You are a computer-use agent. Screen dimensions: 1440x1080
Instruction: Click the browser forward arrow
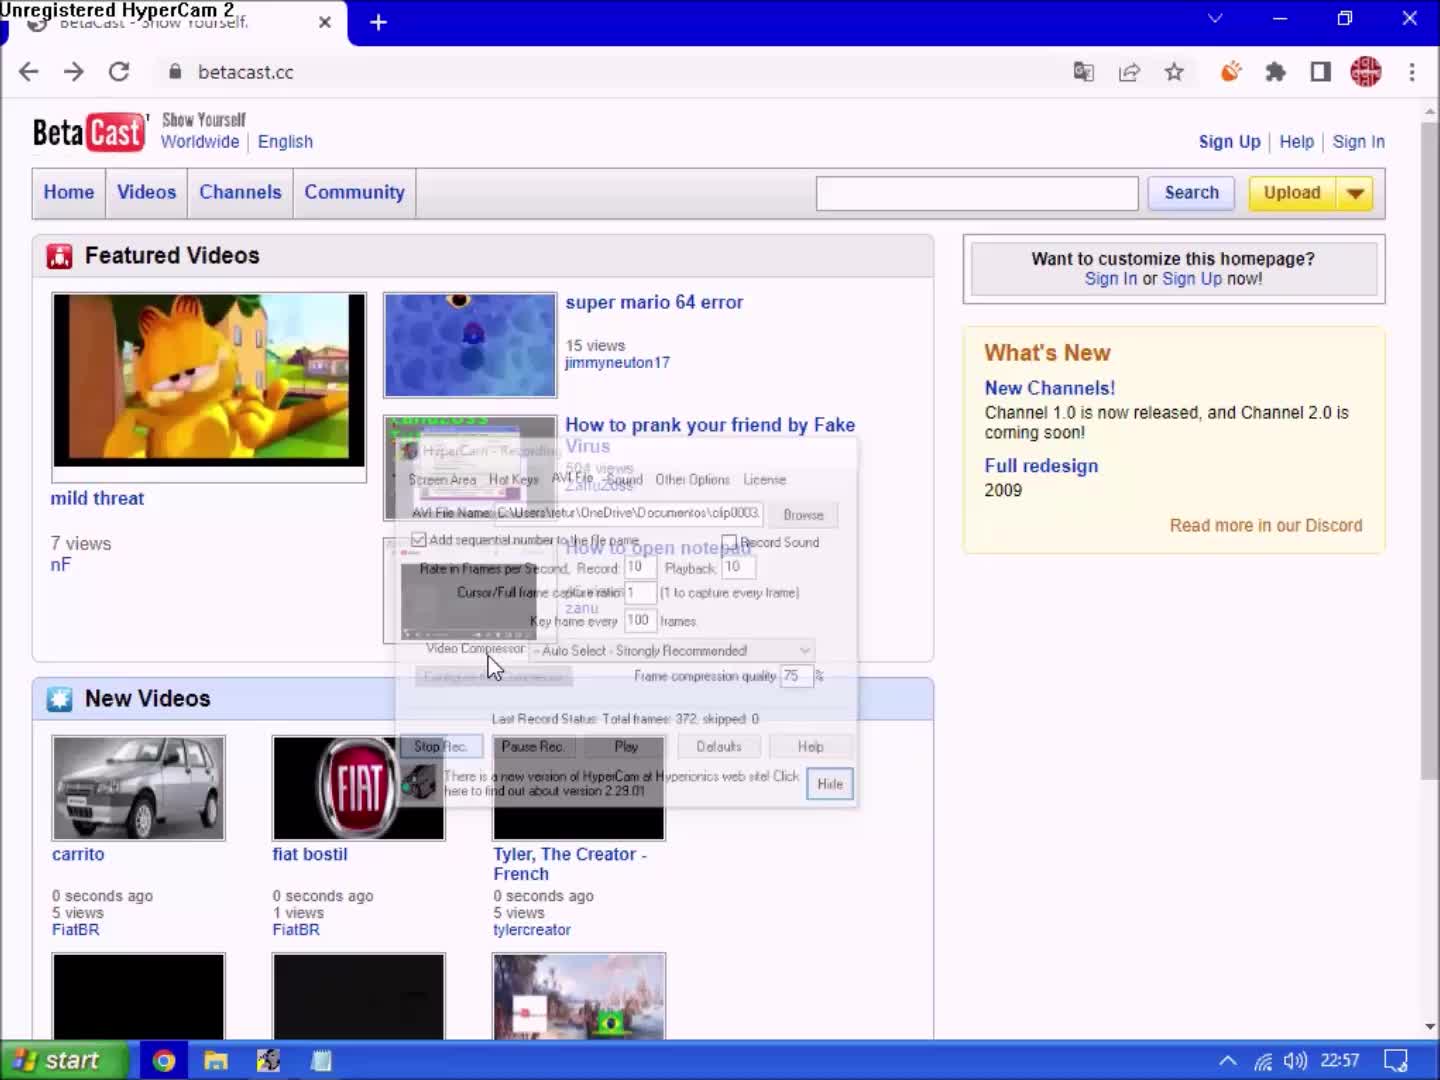pos(74,72)
